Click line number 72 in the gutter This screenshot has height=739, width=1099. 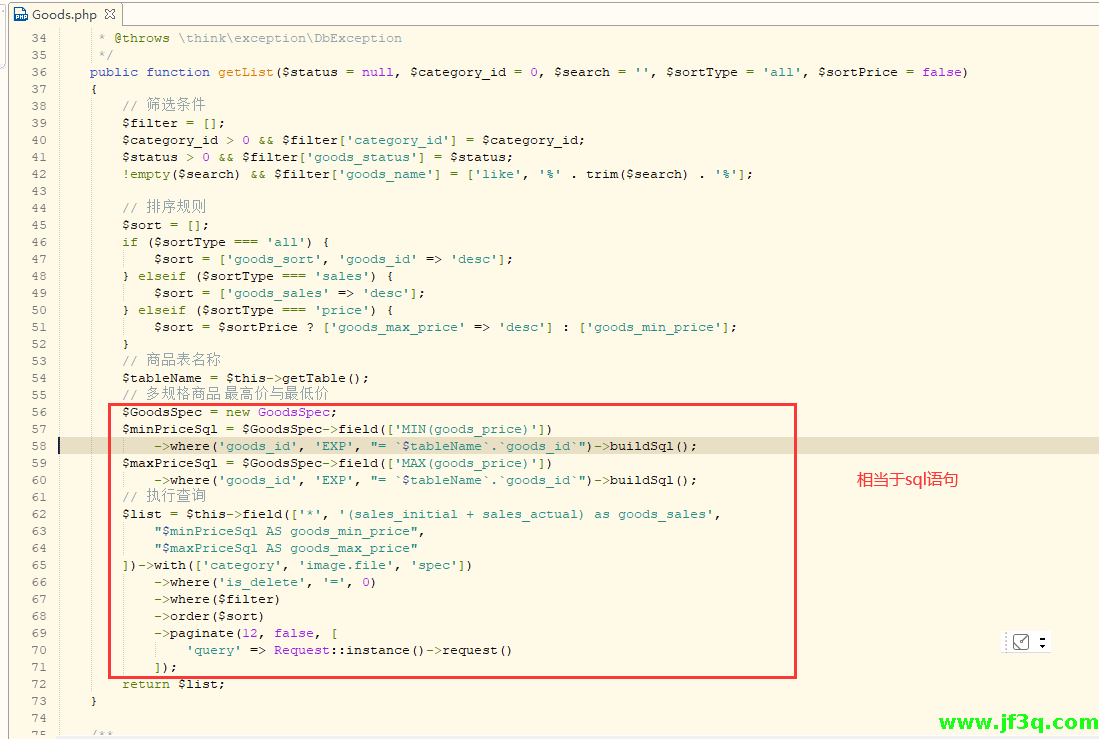coord(38,684)
